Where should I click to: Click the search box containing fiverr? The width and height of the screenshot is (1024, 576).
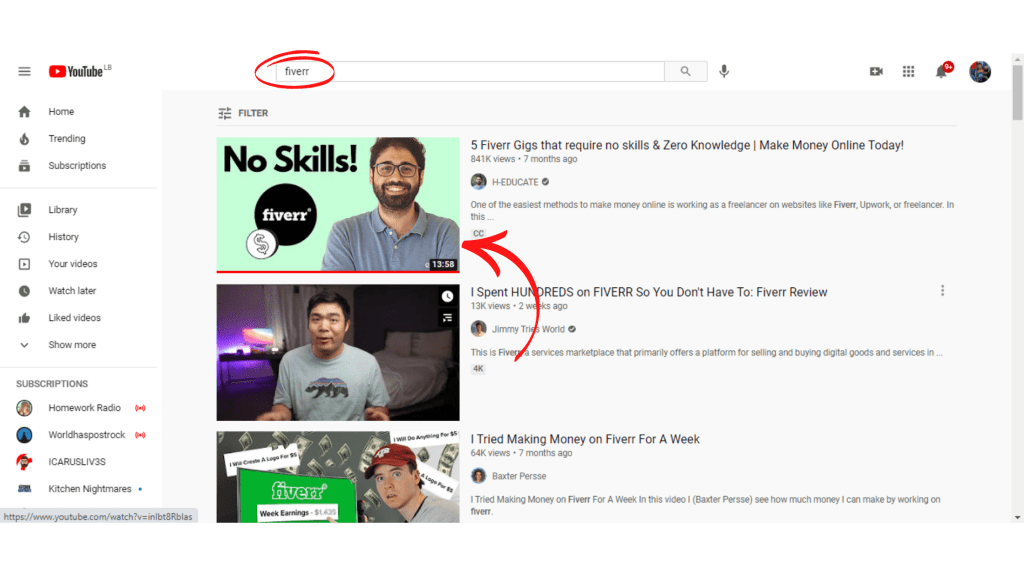(x=470, y=71)
